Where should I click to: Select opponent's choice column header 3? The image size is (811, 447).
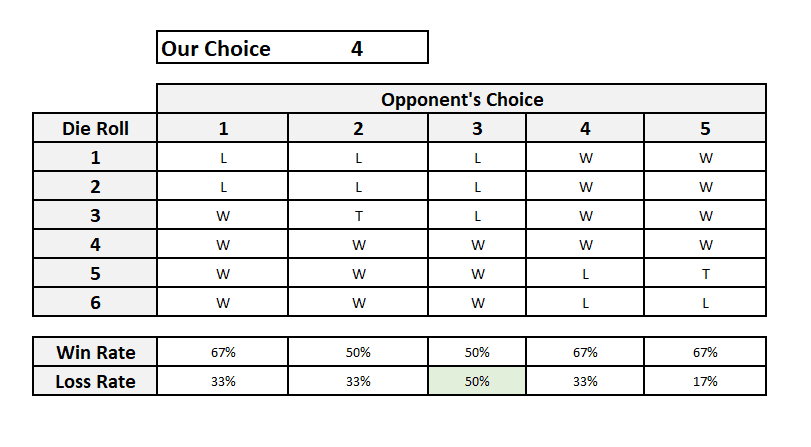[477, 128]
